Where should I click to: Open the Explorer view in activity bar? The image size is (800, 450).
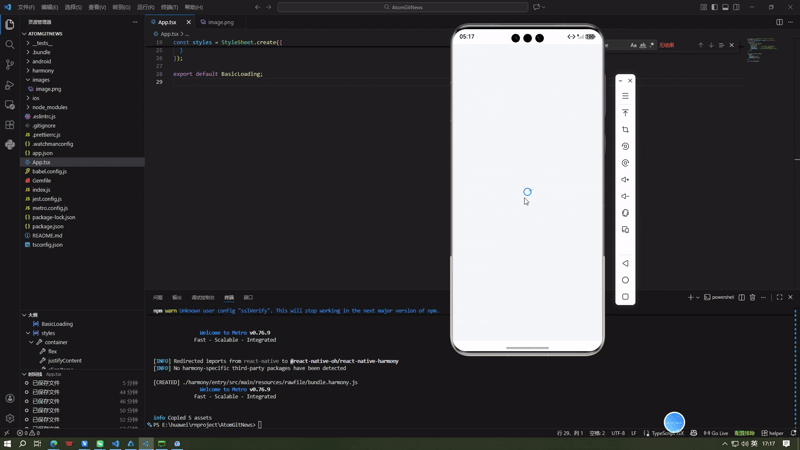[x=10, y=24]
